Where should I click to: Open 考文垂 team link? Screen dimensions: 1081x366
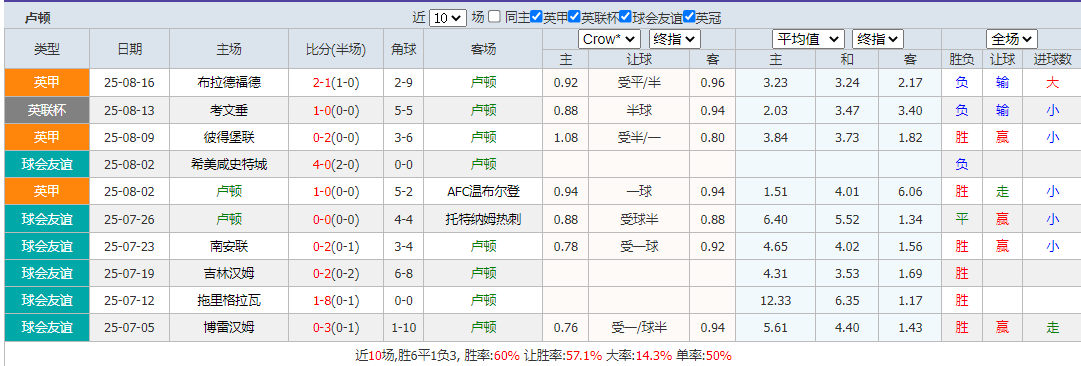(229, 110)
